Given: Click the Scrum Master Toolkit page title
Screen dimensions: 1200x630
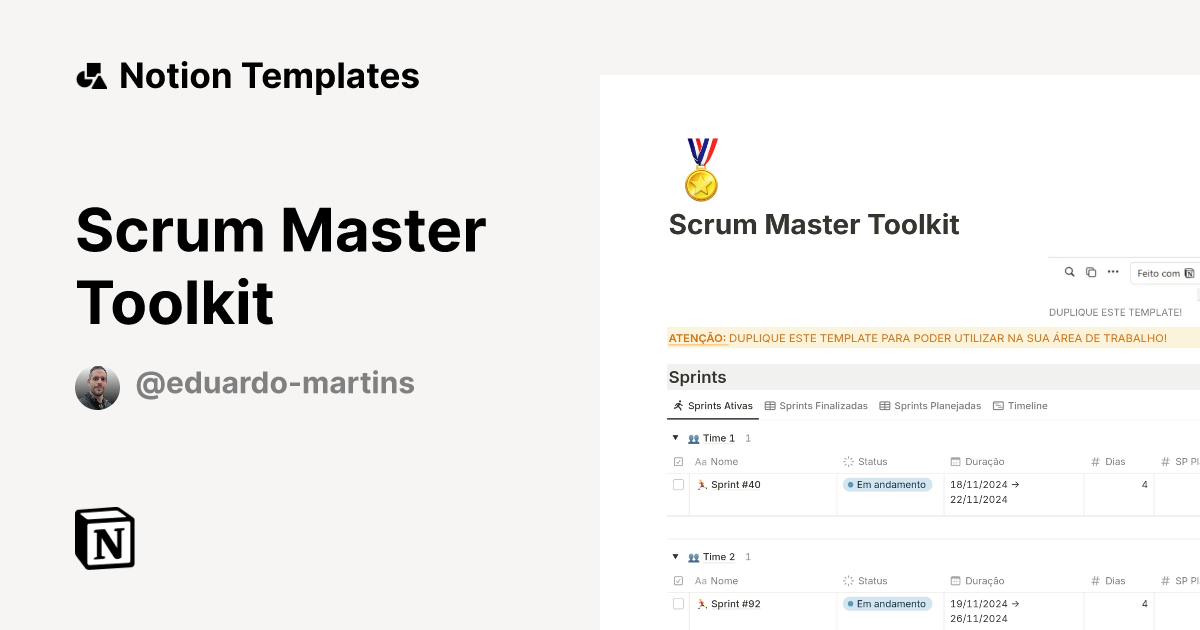Looking at the screenshot, I should [814, 224].
